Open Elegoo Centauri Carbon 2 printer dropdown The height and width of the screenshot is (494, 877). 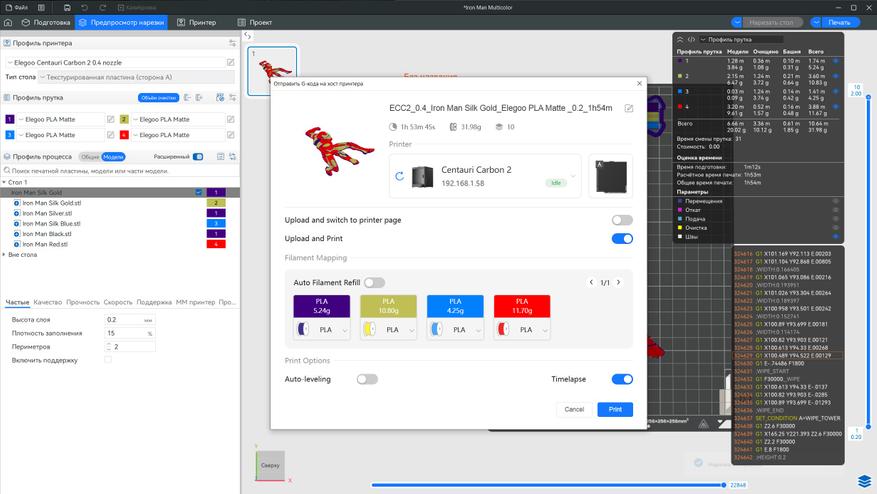pyautogui.click(x=116, y=63)
